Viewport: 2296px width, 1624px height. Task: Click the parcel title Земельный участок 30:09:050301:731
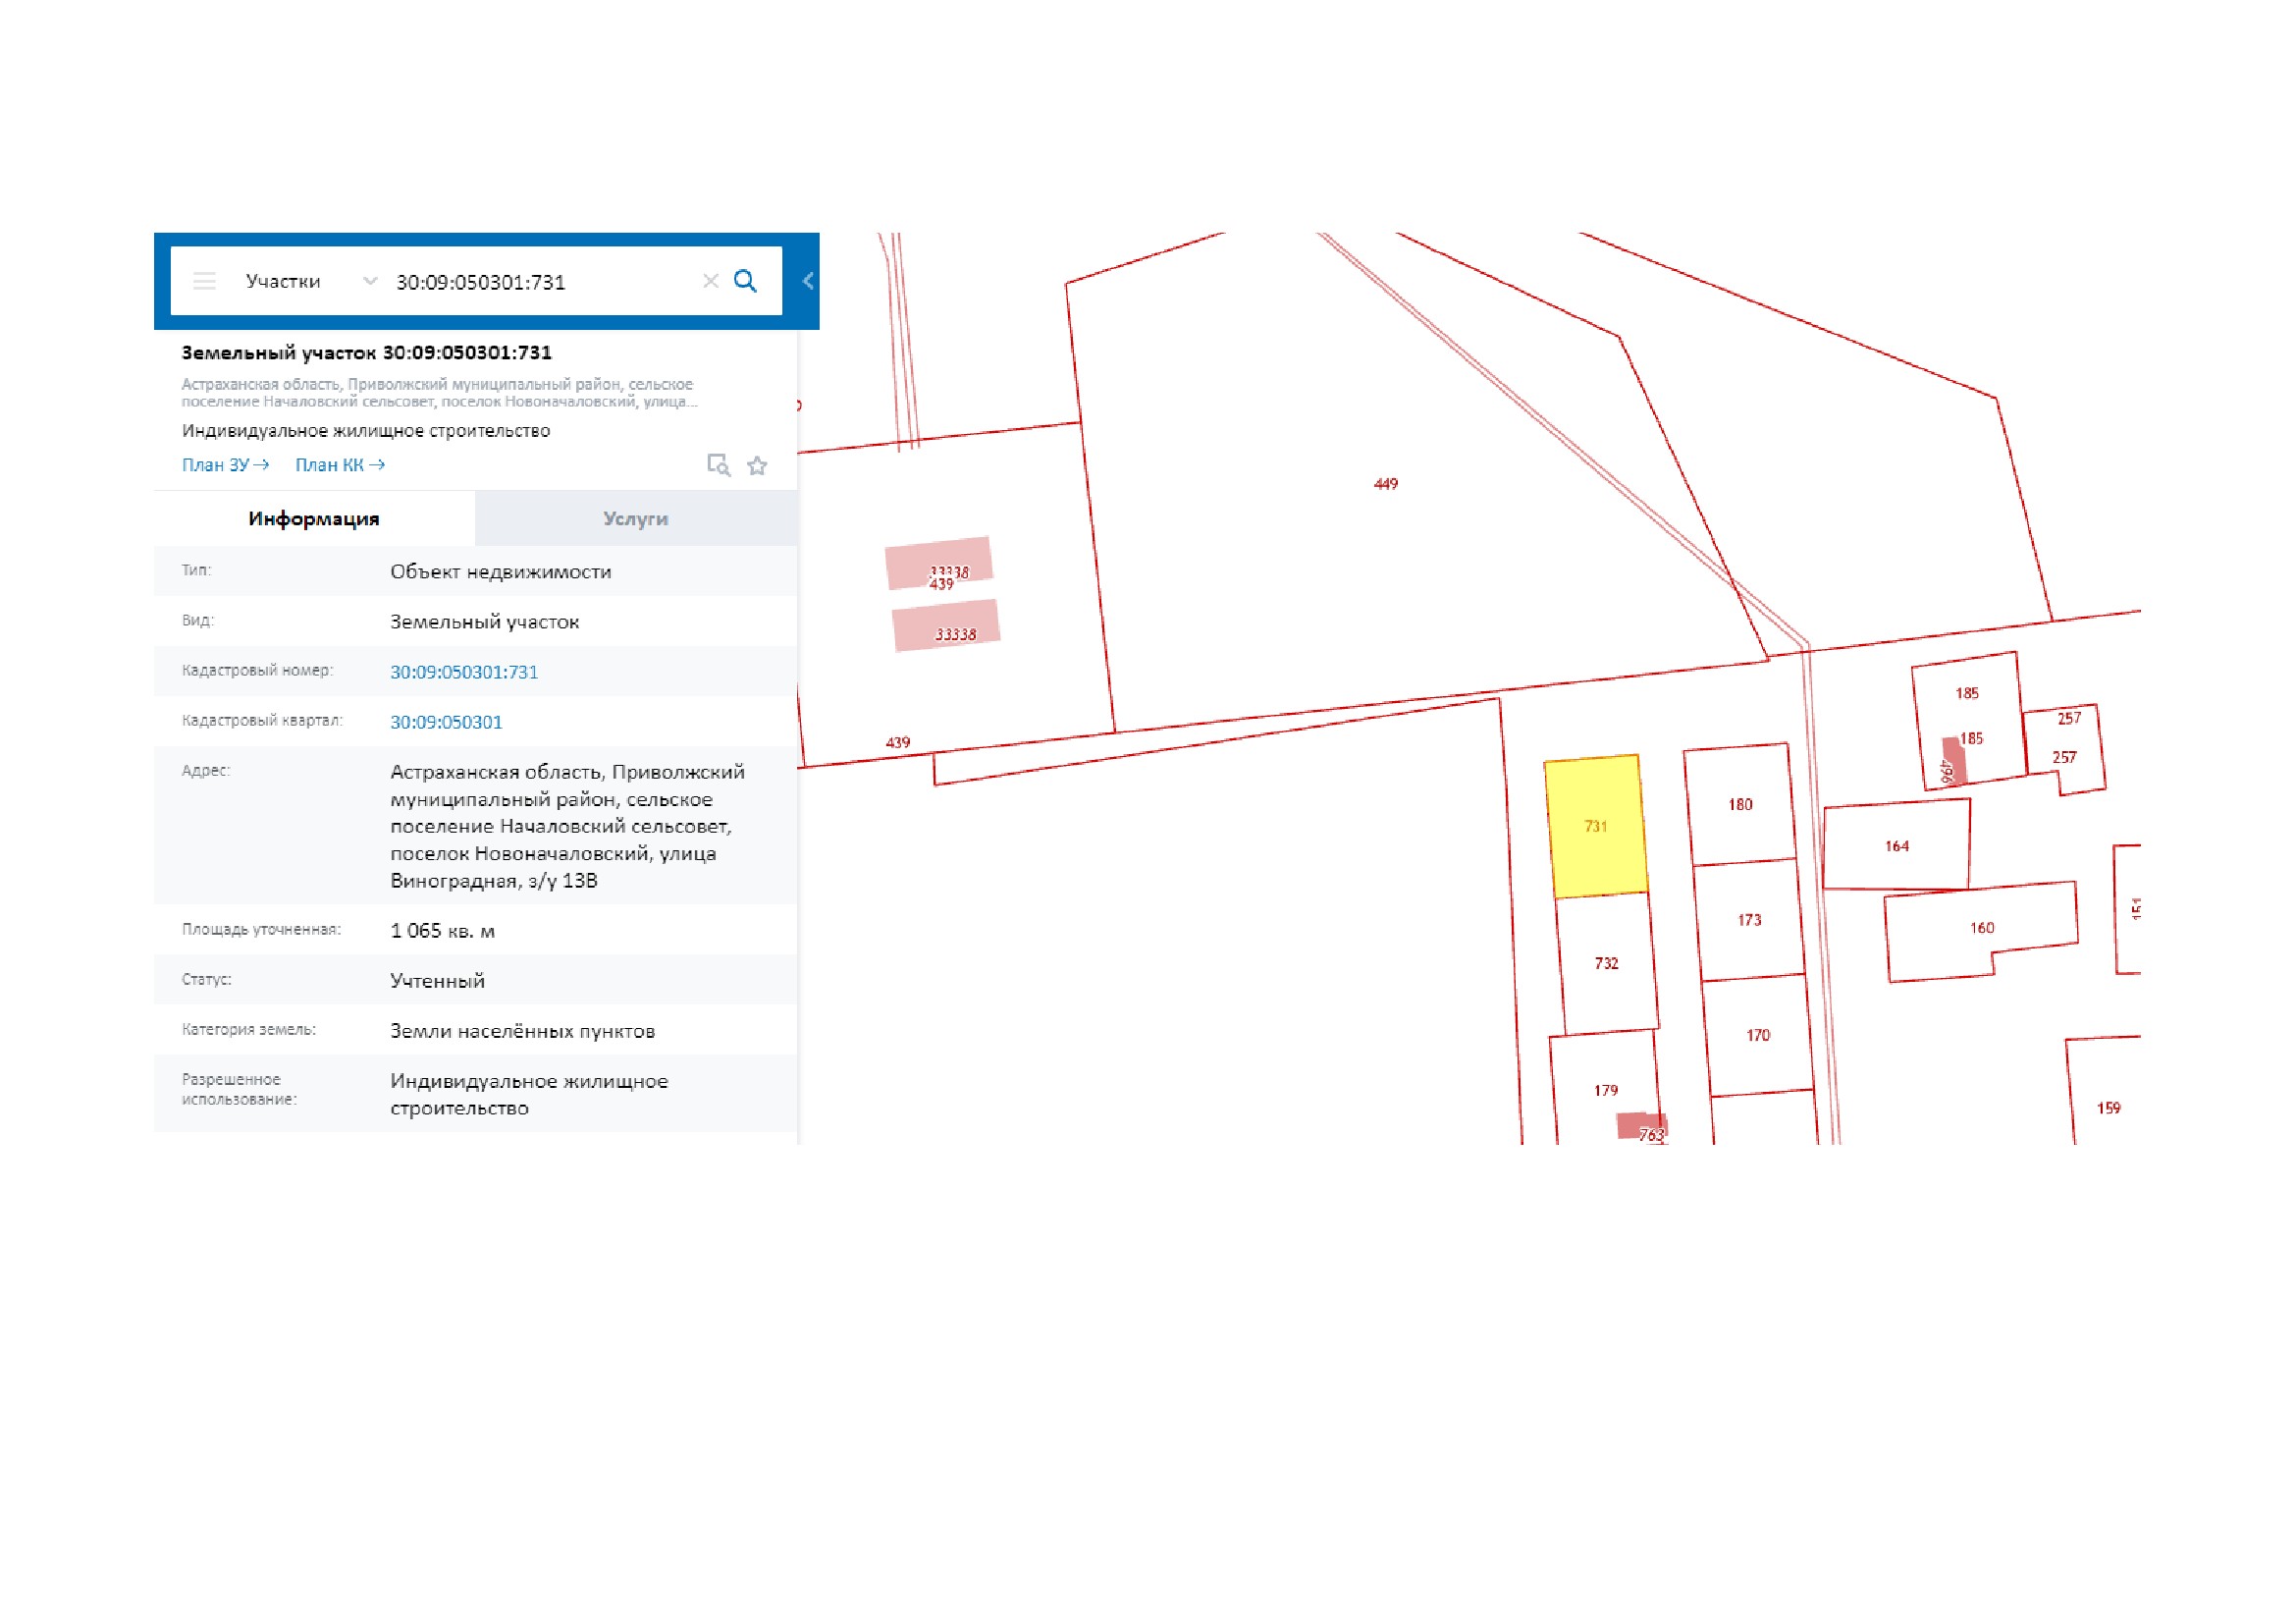[366, 353]
